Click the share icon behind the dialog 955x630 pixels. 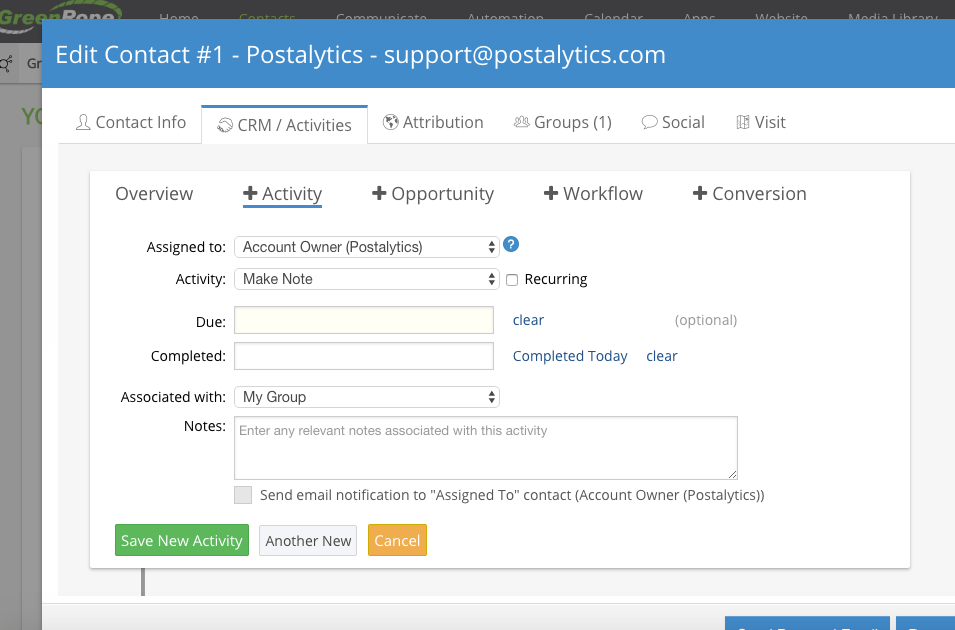pyautogui.click(x=6, y=63)
